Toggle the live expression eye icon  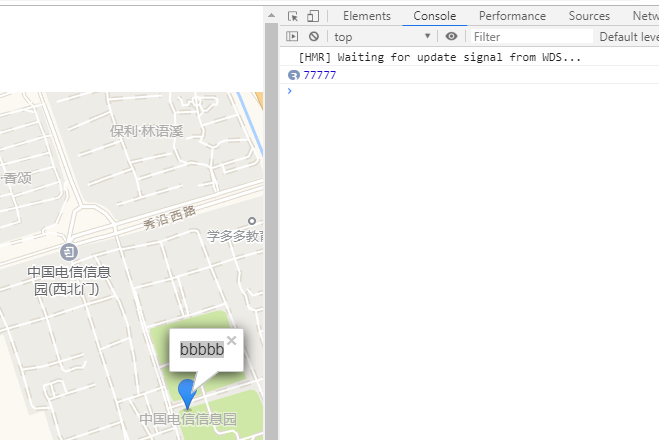tap(451, 36)
